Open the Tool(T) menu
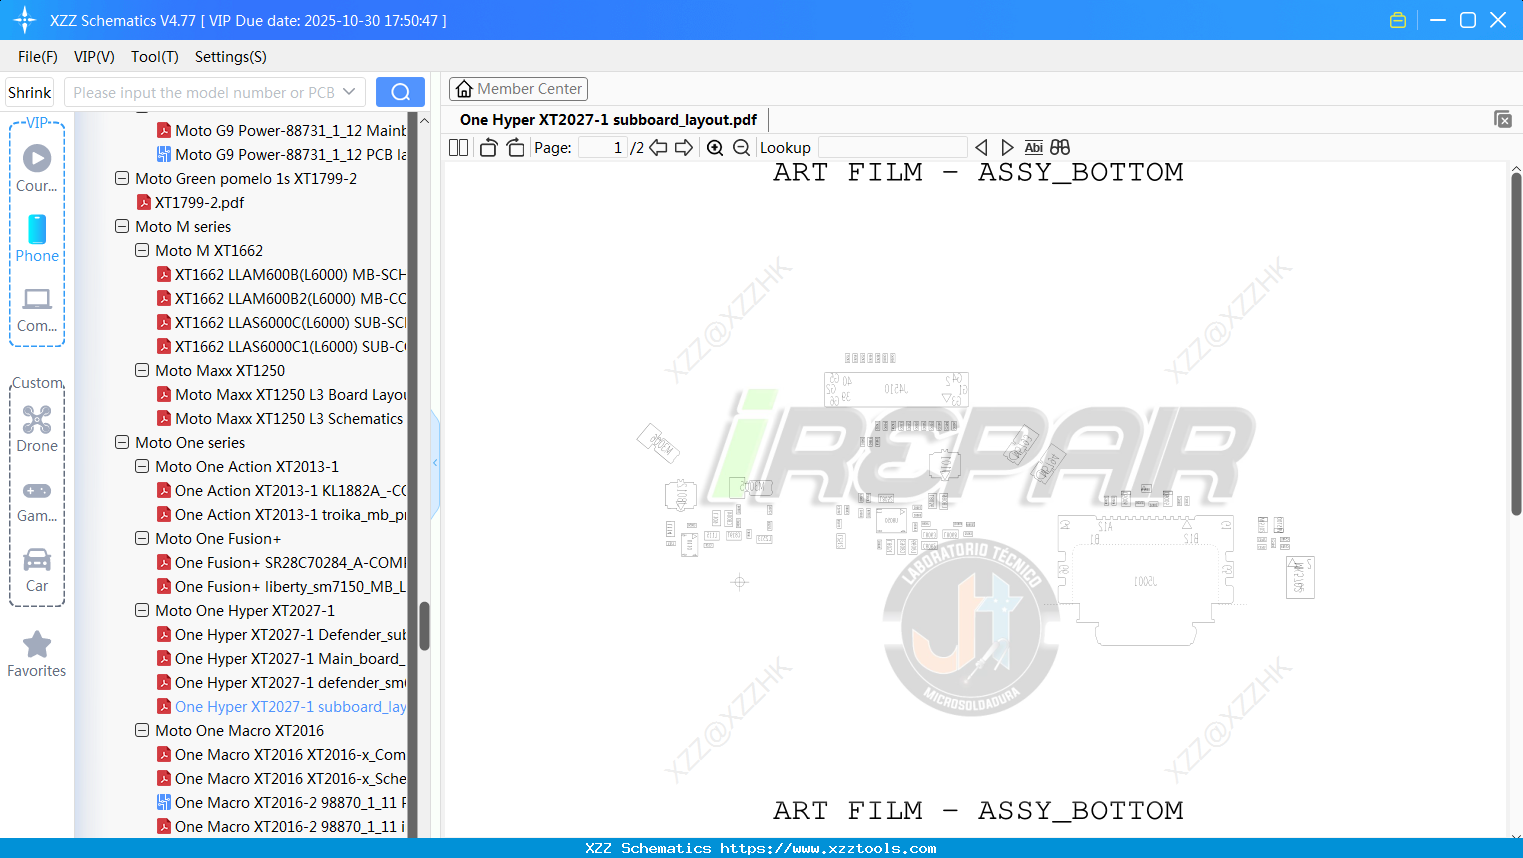The width and height of the screenshot is (1523, 858). tap(154, 57)
